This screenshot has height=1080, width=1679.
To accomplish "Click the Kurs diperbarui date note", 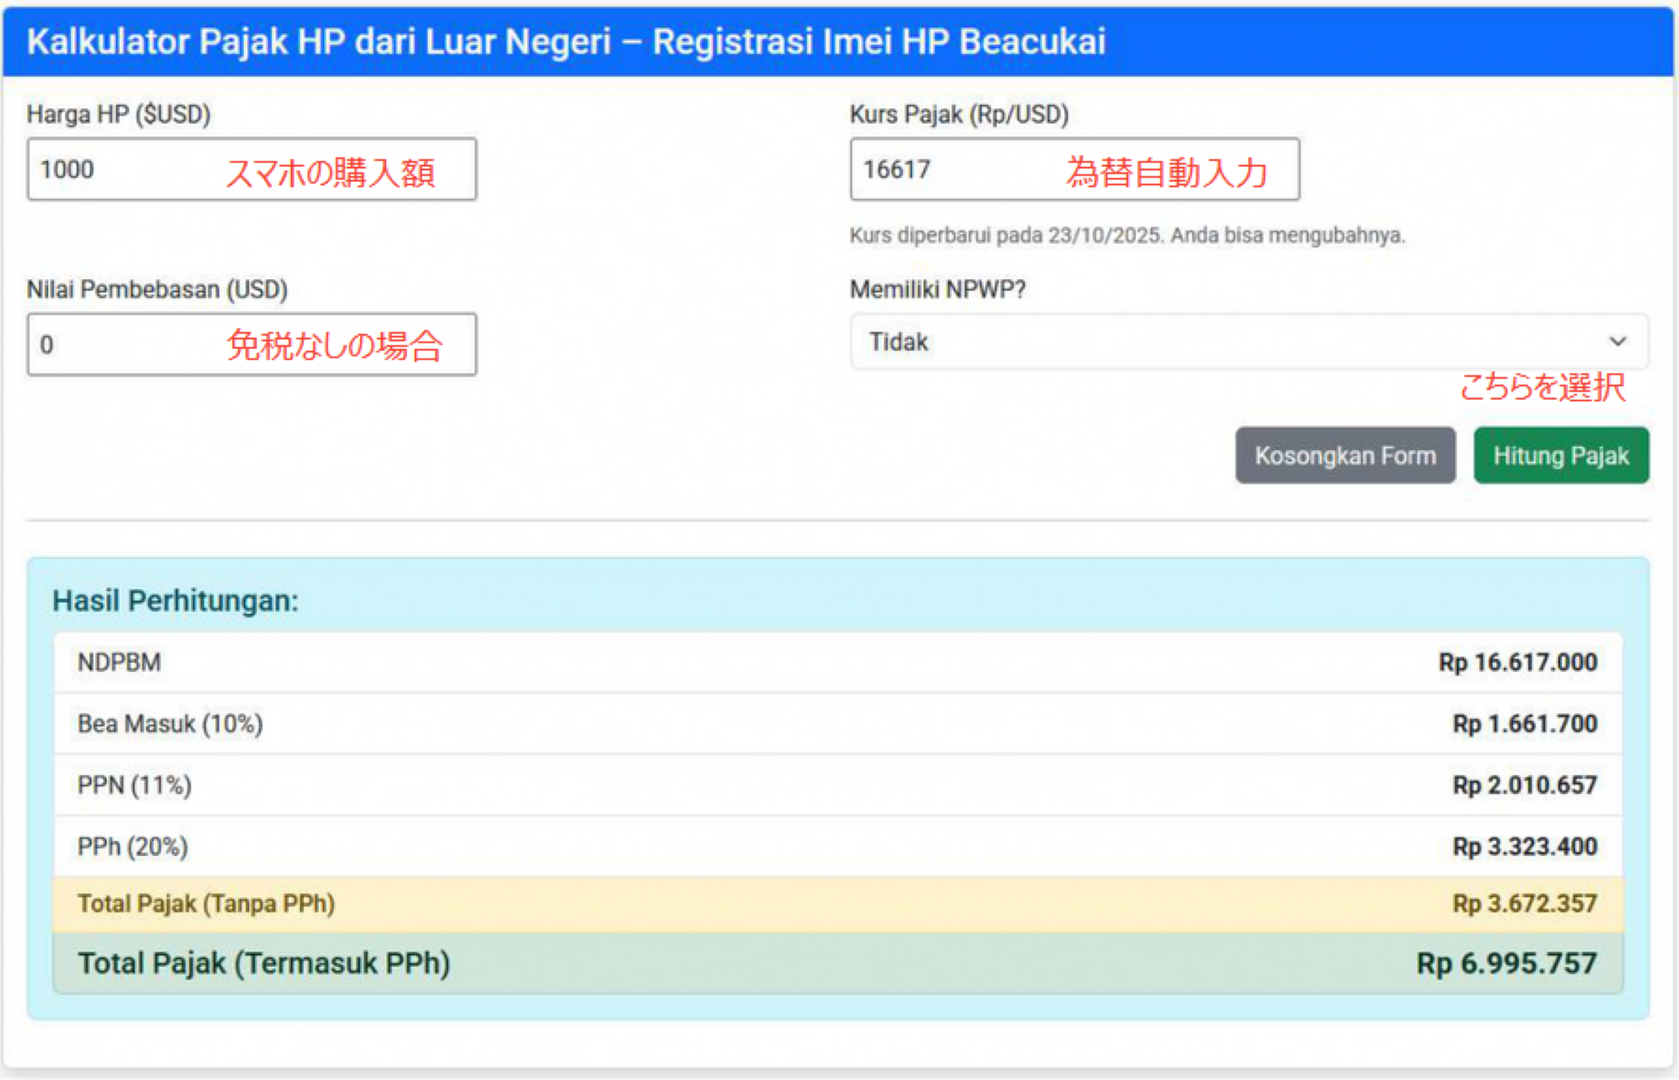I will coord(1126,236).
